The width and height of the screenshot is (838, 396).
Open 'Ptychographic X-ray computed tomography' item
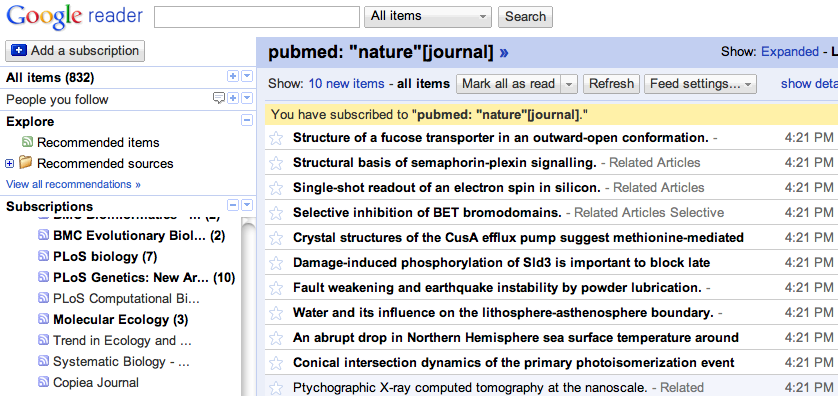coord(470,387)
